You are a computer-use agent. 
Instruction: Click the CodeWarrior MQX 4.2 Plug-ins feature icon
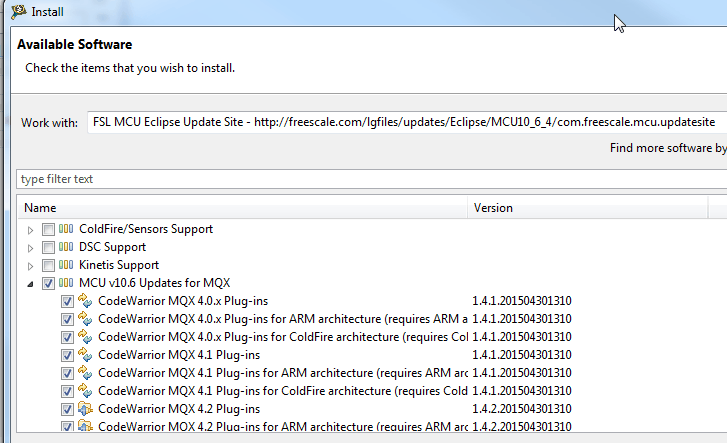[x=85, y=409]
